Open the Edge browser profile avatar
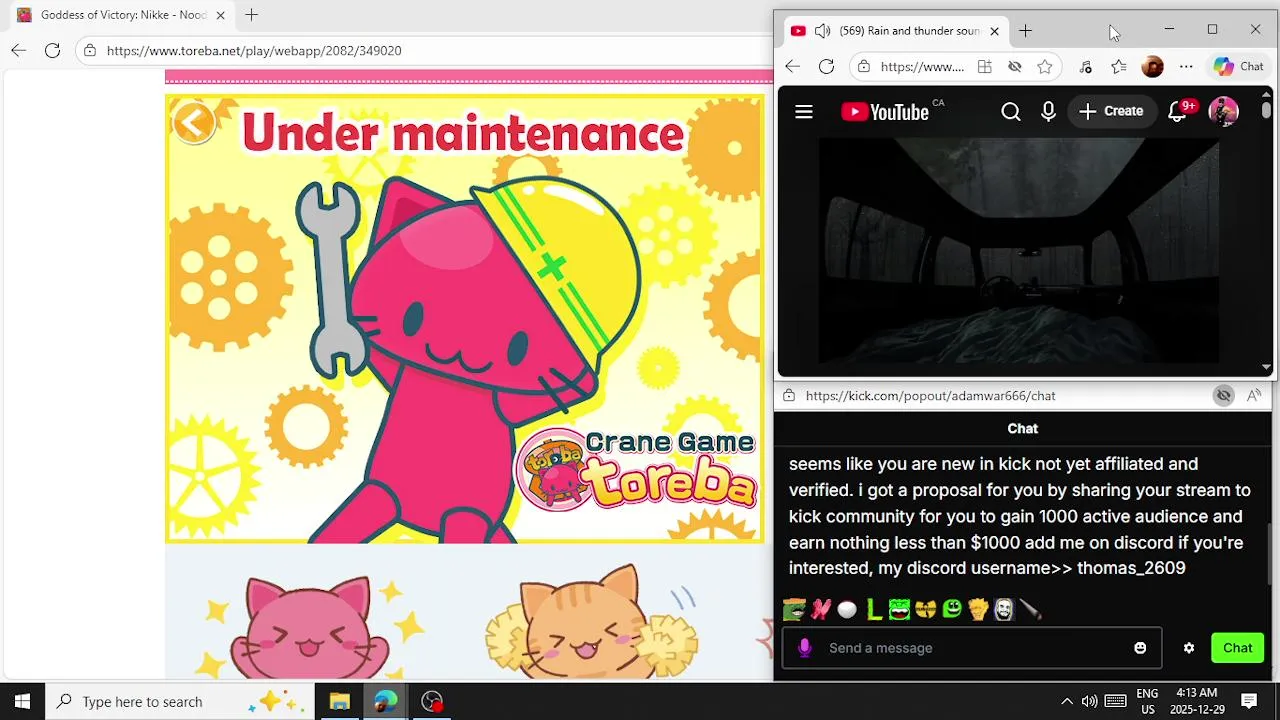 click(x=1152, y=67)
